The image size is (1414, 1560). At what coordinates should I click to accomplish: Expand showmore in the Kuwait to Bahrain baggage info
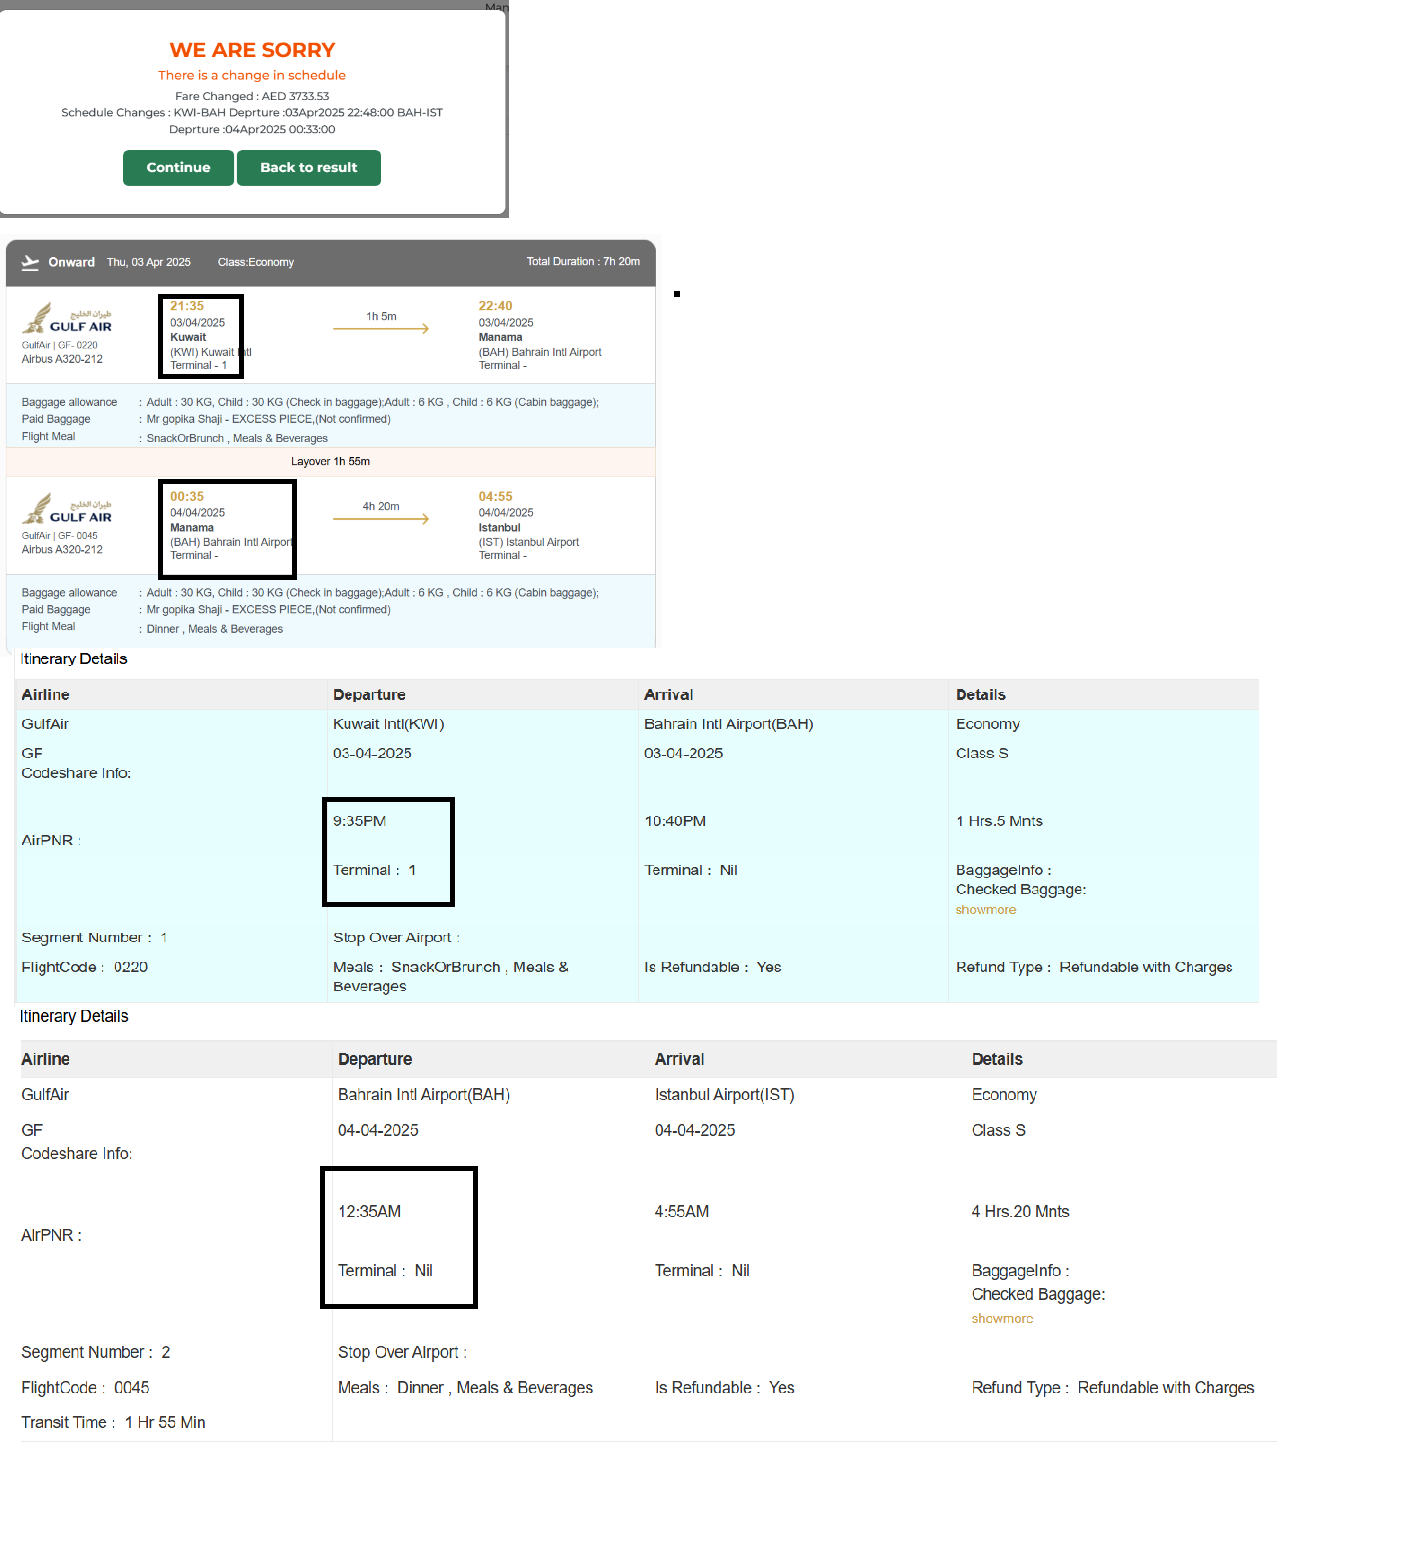[x=985, y=910]
